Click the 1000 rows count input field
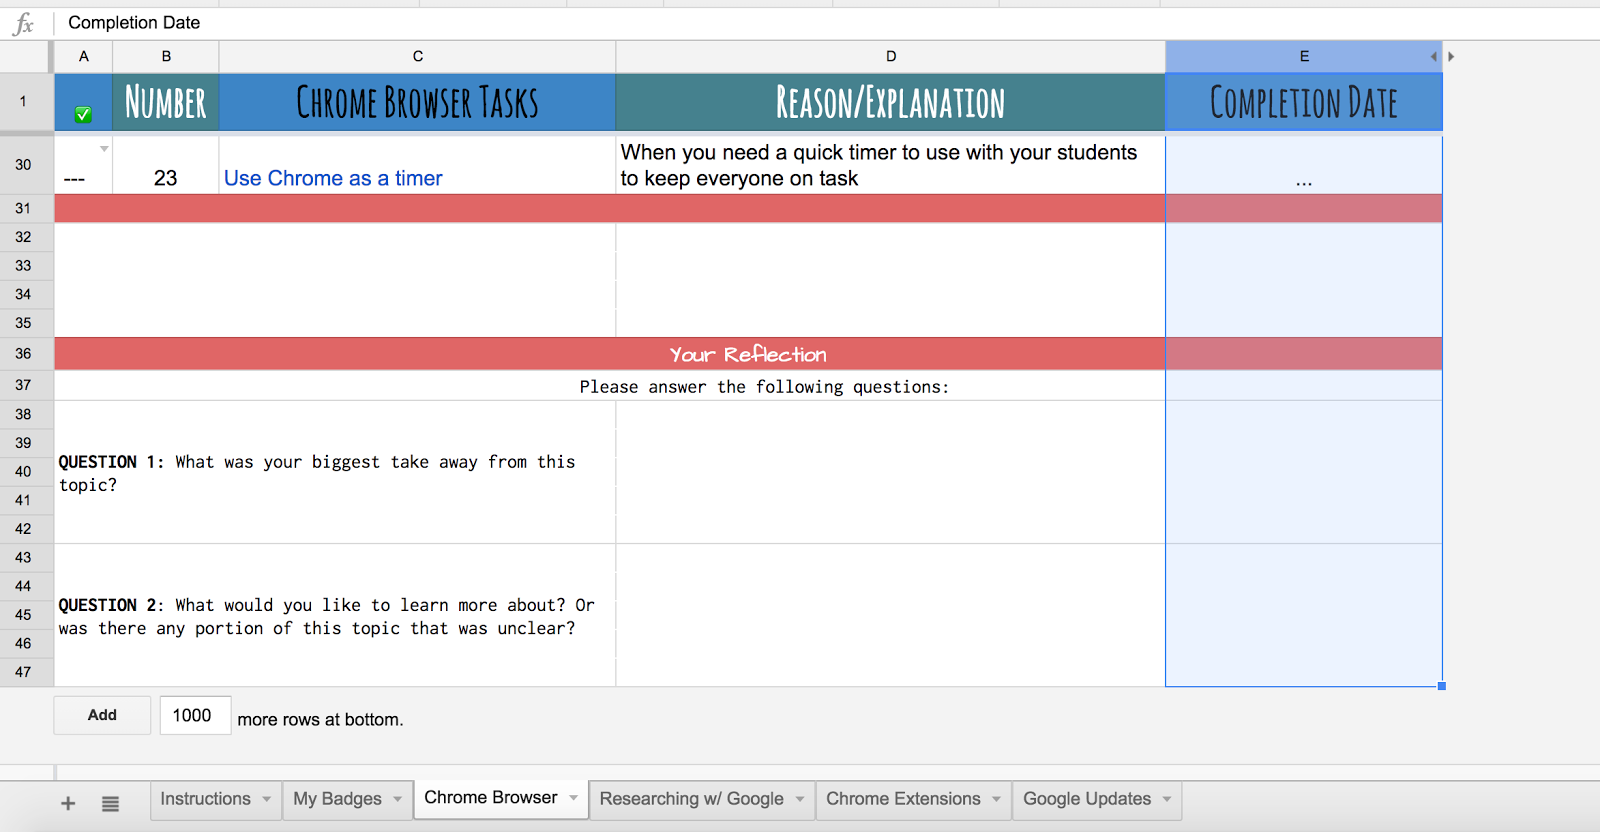Image resolution: width=1600 pixels, height=832 pixels. [195, 716]
